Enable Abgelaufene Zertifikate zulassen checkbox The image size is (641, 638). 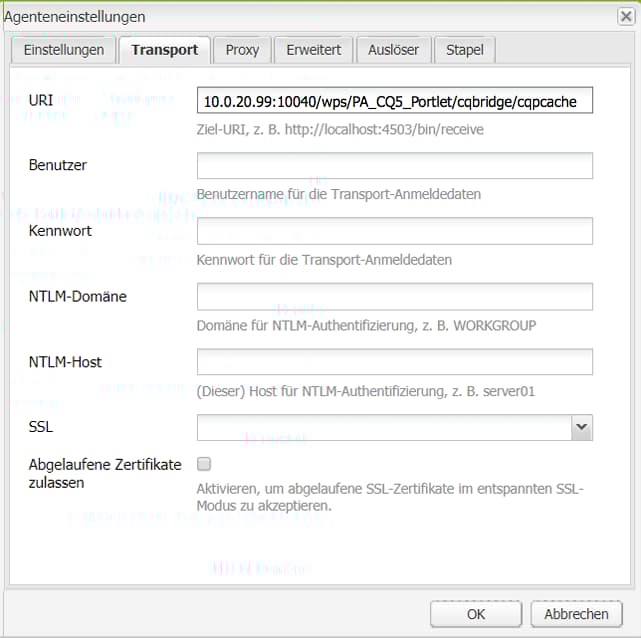coord(204,464)
